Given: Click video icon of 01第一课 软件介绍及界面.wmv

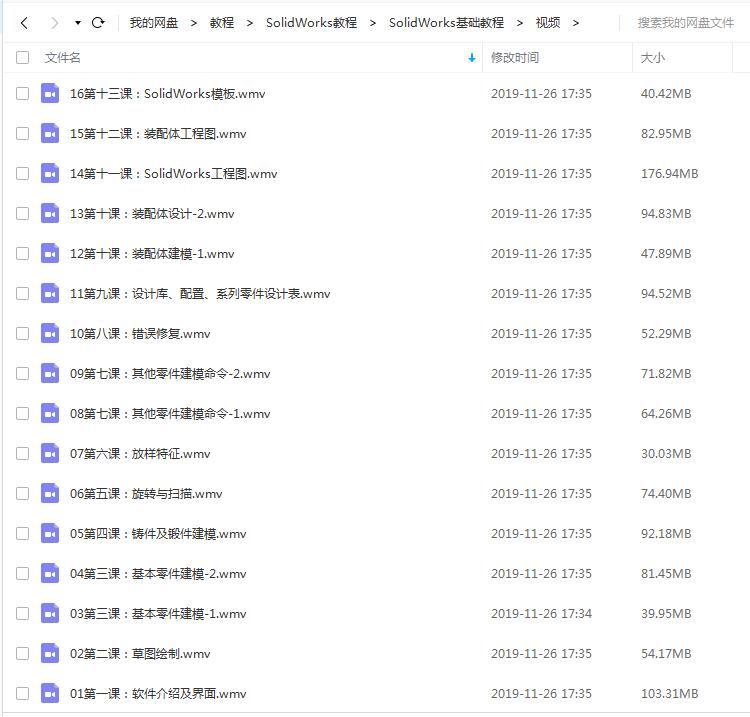Looking at the screenshot, I should click(x=50, y=693).
